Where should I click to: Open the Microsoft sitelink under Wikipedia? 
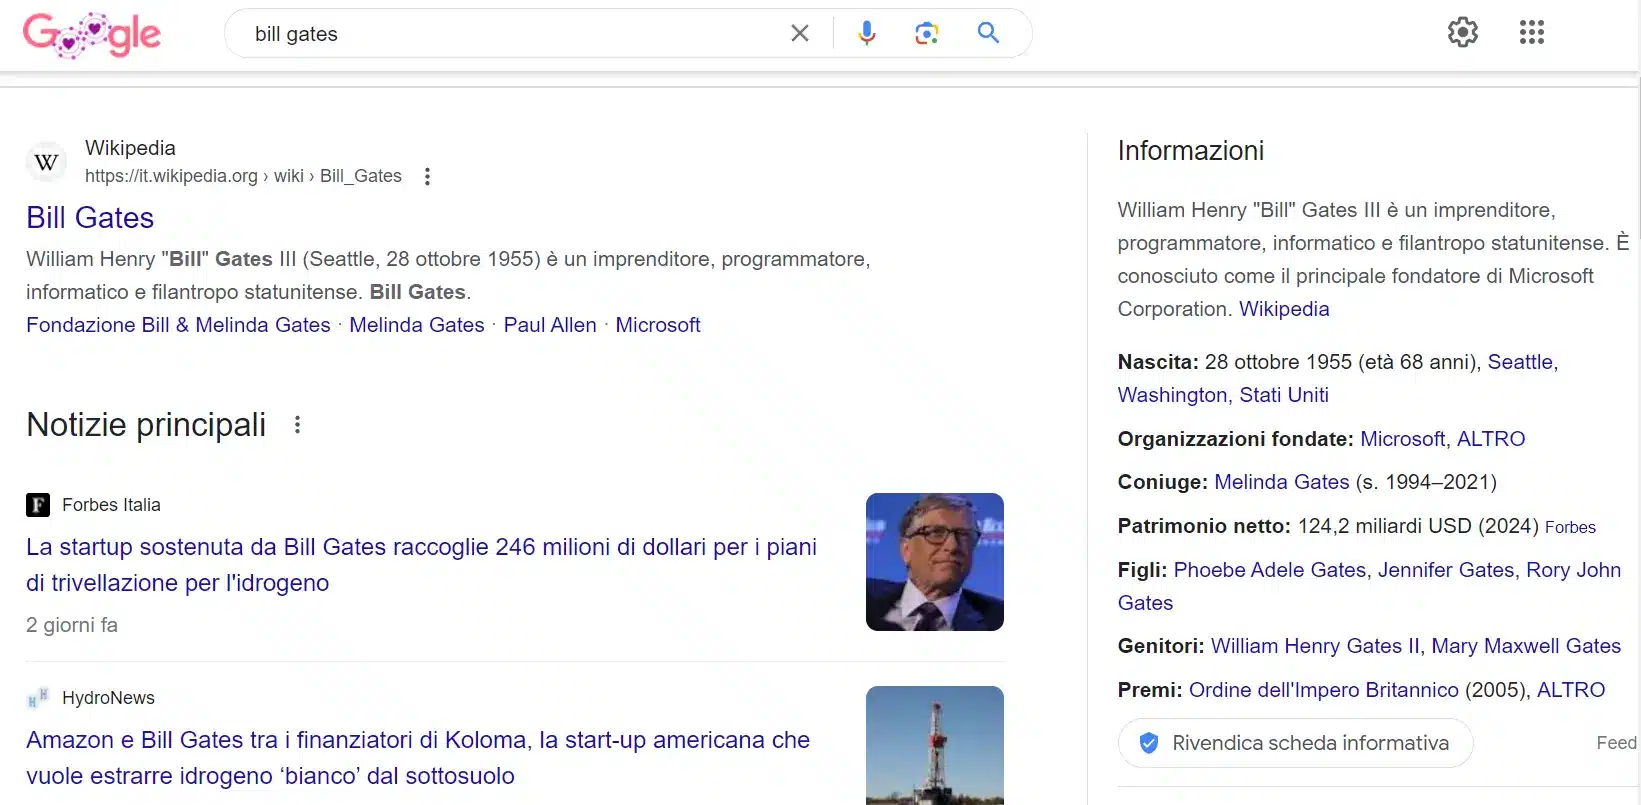tap(658, 325)
